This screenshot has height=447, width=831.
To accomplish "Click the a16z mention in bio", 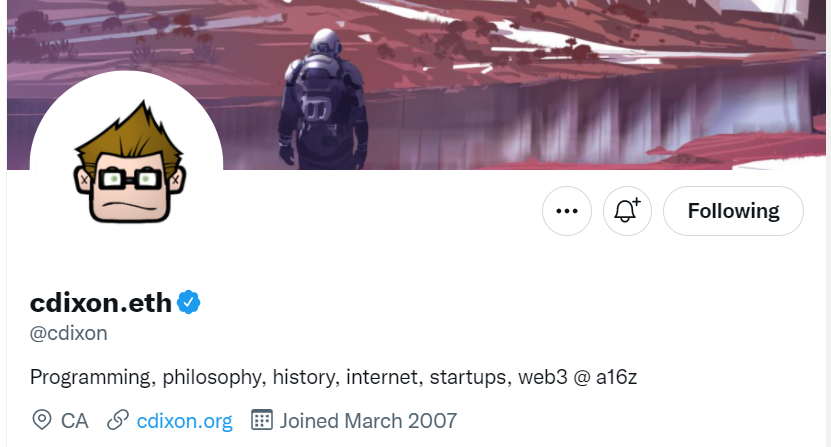I will click(x=616, y=377).
